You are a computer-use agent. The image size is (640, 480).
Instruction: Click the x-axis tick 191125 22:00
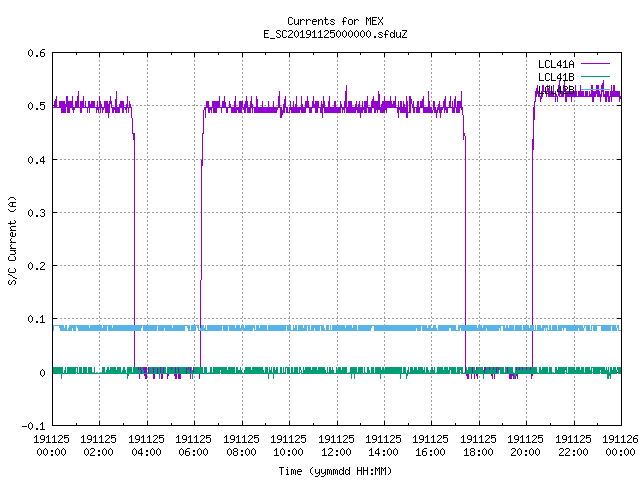click(x=573, y=445)
